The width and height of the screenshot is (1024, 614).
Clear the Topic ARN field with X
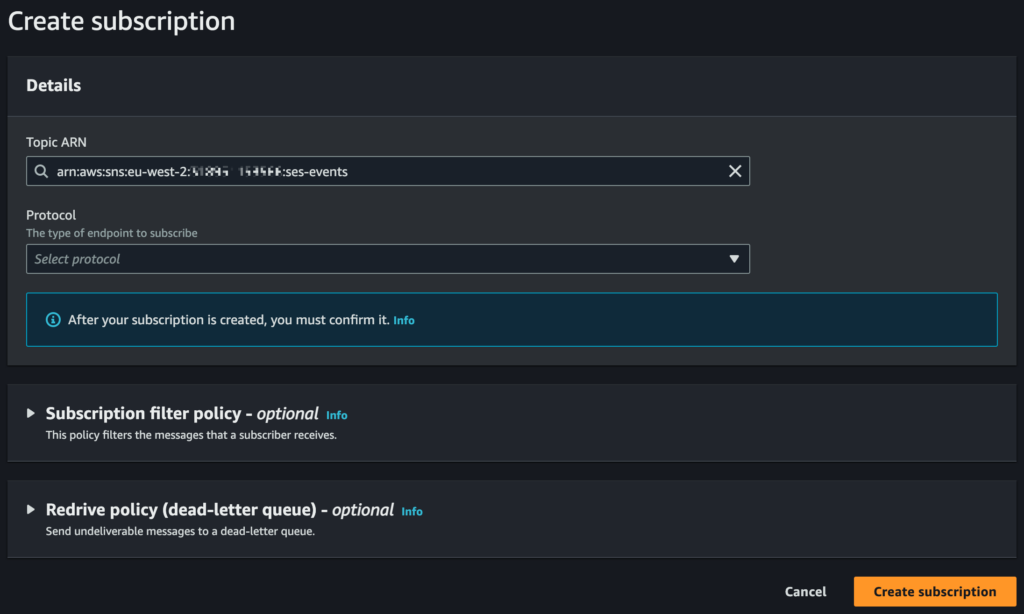tap(735, 172)
